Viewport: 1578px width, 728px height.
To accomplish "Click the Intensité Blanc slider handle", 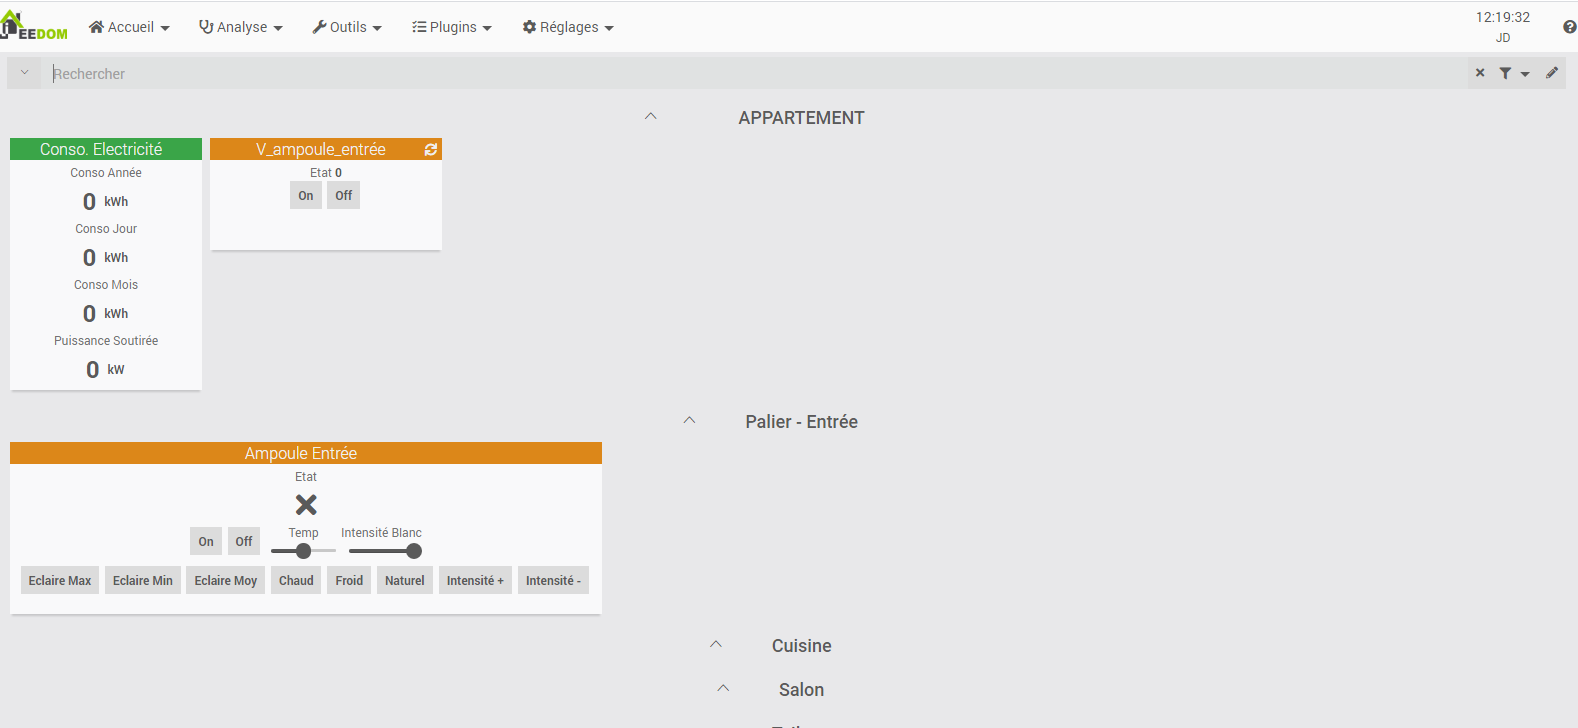I will point(414,551).
